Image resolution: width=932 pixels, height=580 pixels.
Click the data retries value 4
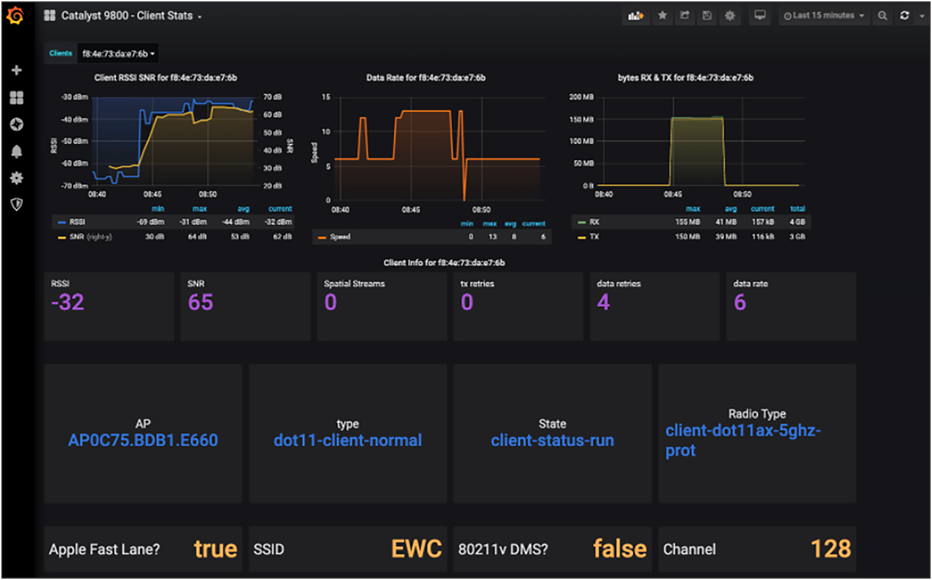pos(603,302)
